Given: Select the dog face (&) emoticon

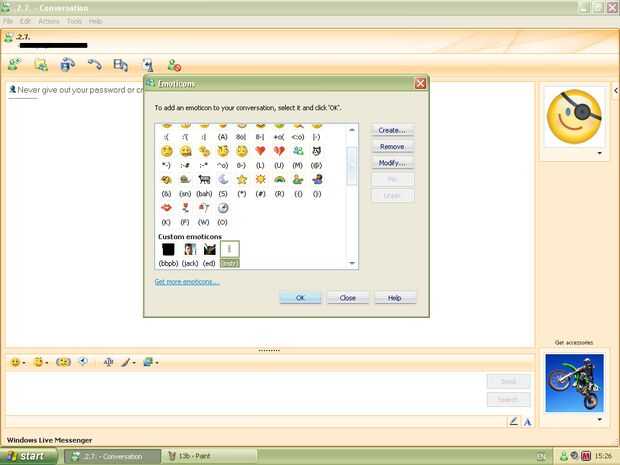Looking at the screenshot, I should (166, 180).
